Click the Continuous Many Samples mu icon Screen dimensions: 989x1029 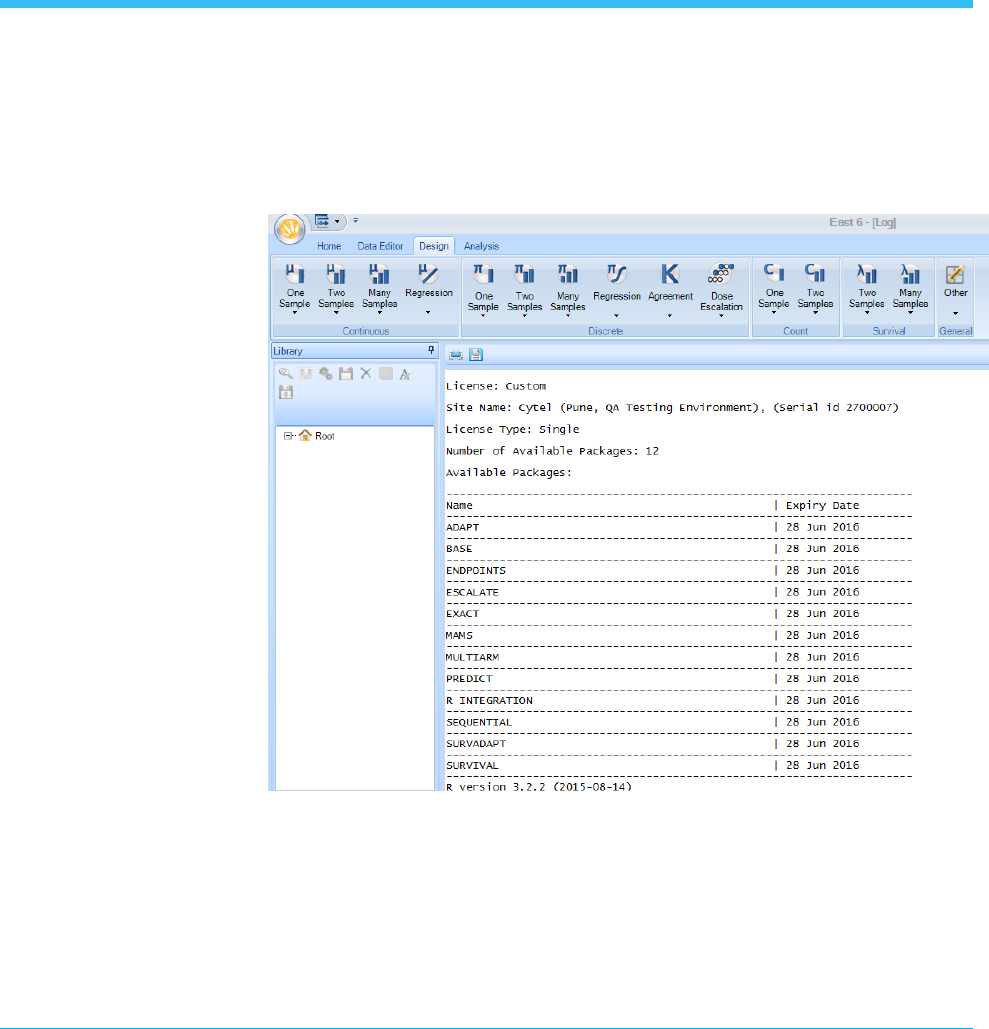379,273
